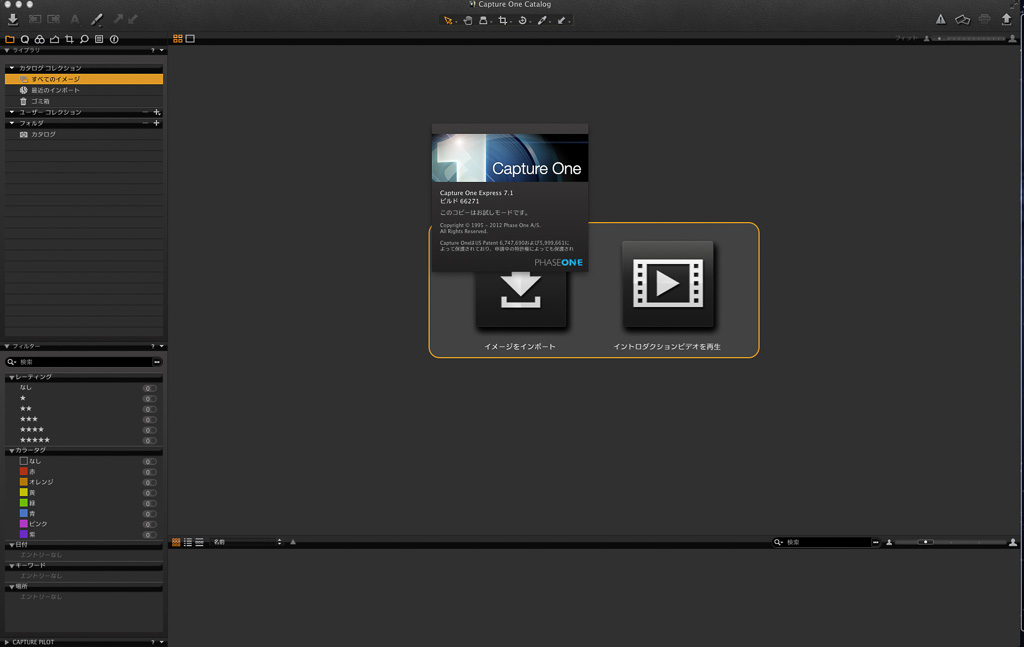
Task: Select the Pan hand cursor tool
Action: [x=467, y=20]
